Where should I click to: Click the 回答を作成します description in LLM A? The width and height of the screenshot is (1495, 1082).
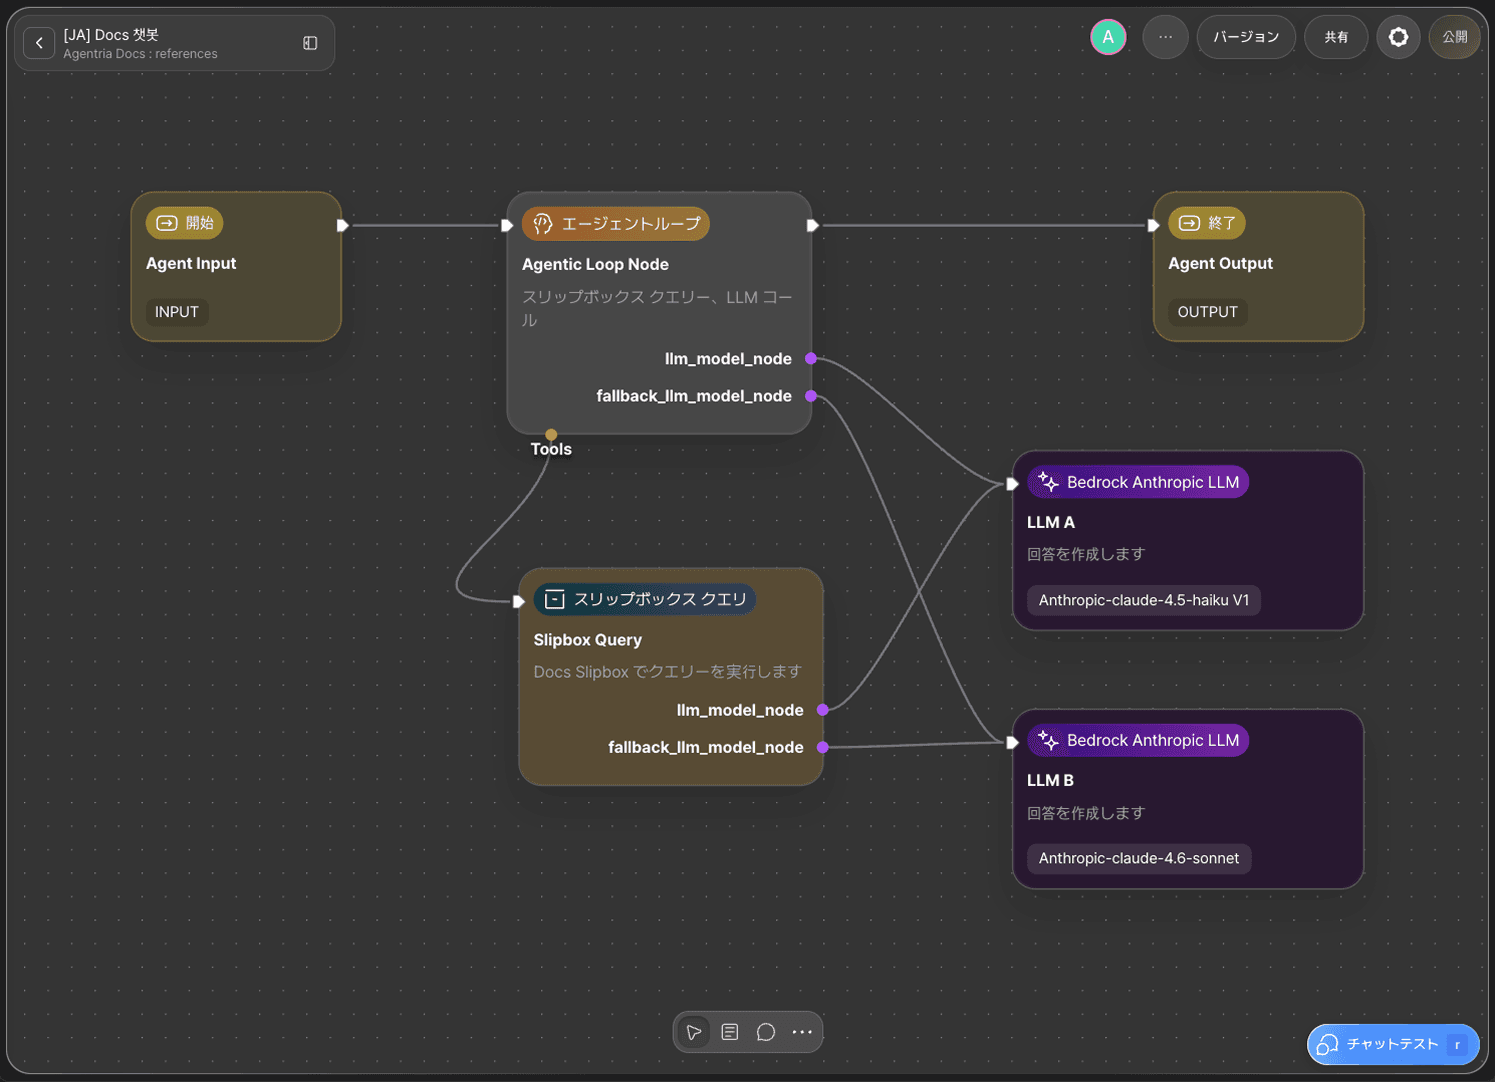coord(1086,554)
